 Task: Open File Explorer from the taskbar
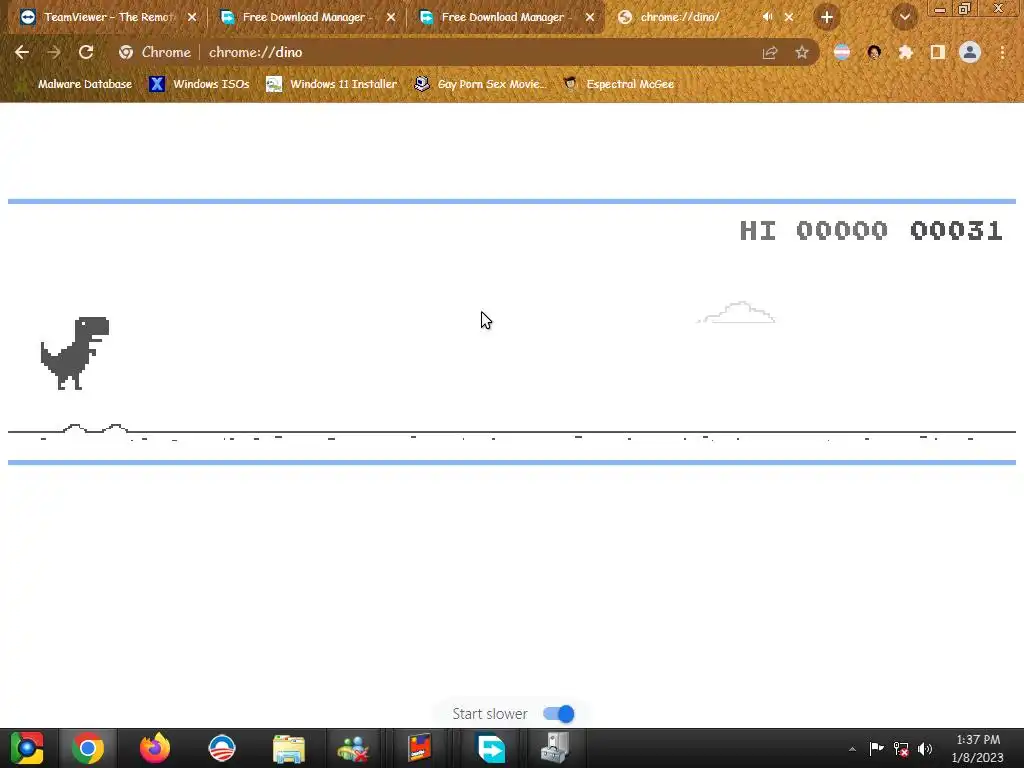(x=289, y=748)
